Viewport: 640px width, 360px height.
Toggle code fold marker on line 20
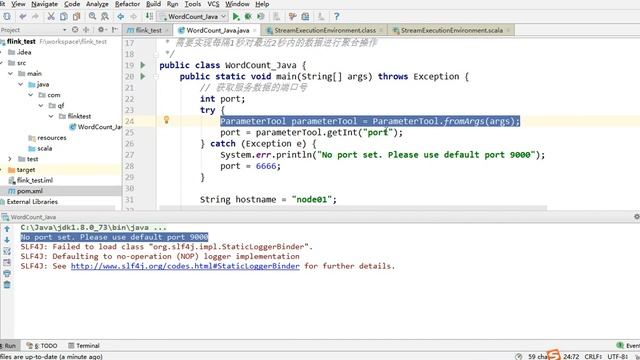(156, 76)
